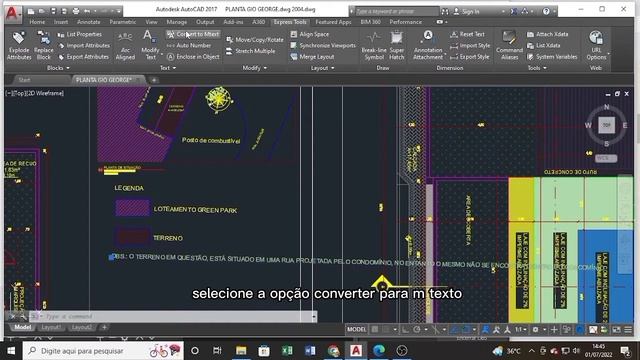Open the Home ribbon tab
This screenshot has width=640, height=360.
(x=37, y=22)
